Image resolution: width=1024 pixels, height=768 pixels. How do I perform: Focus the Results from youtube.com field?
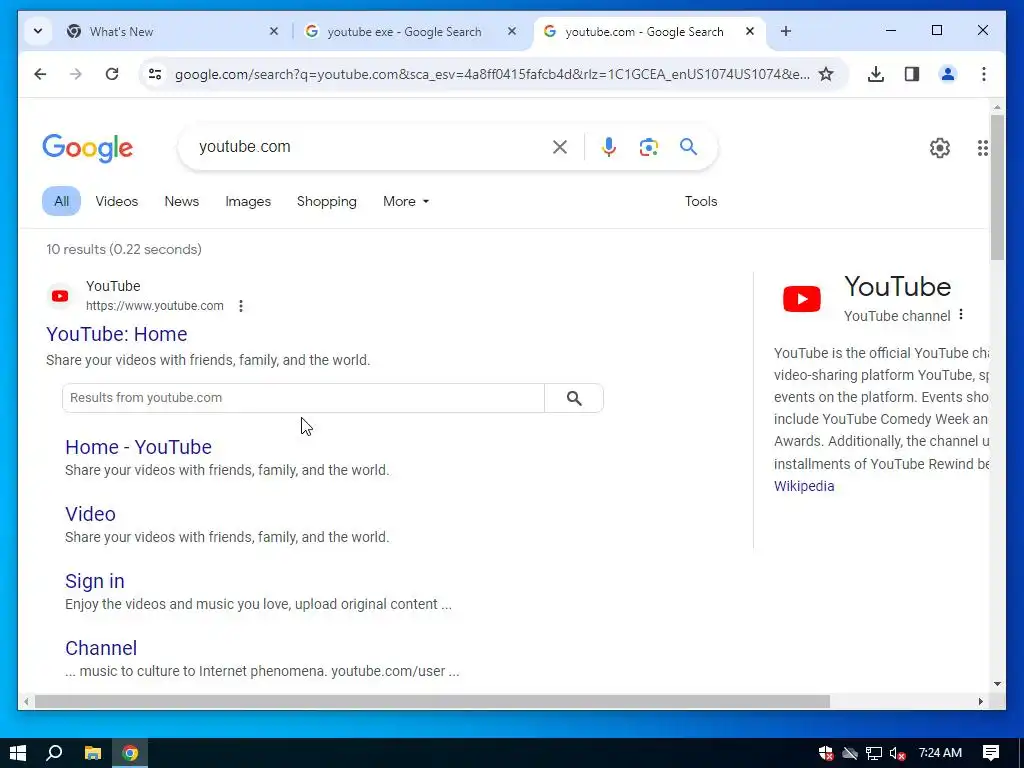(x=303, y=398)
